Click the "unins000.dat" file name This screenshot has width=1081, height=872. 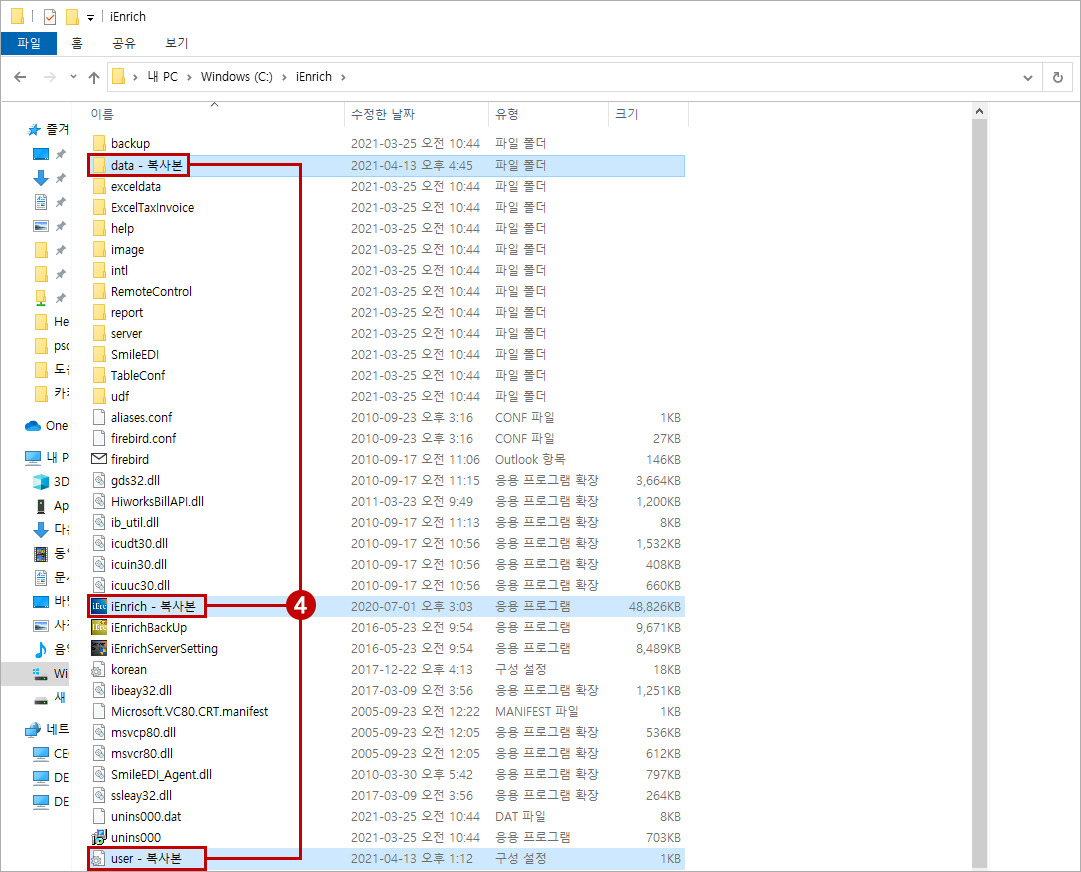[x=146, y=816]
